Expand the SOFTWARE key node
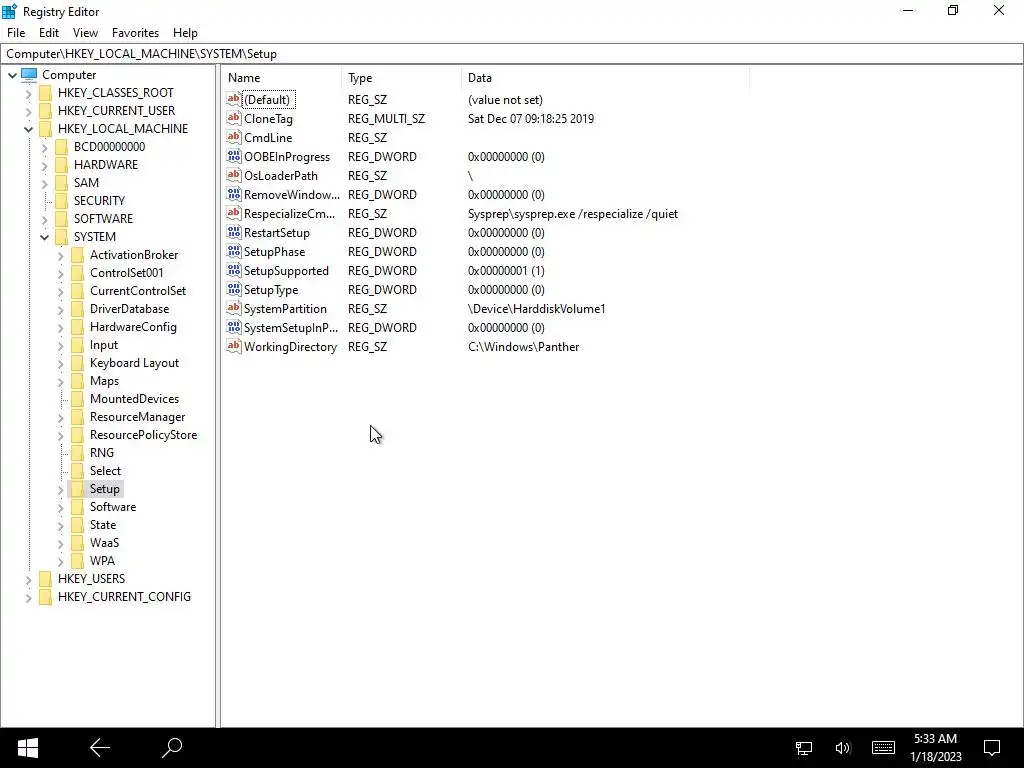 click(x=44, y=219)
